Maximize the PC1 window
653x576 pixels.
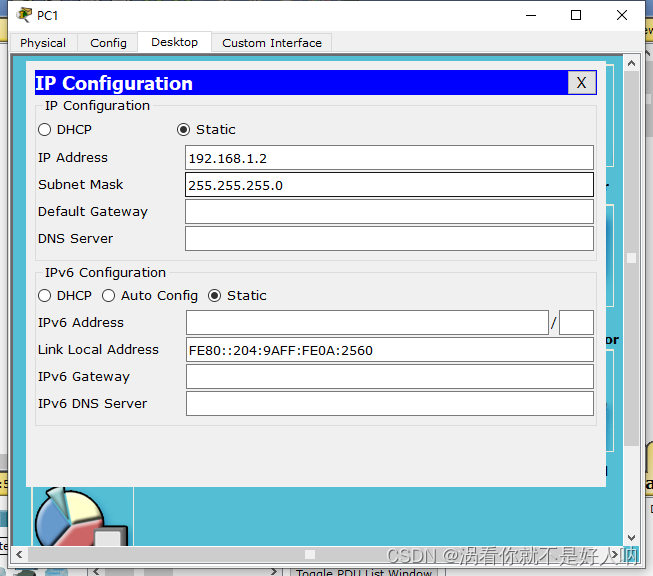(x=576, y=15)
